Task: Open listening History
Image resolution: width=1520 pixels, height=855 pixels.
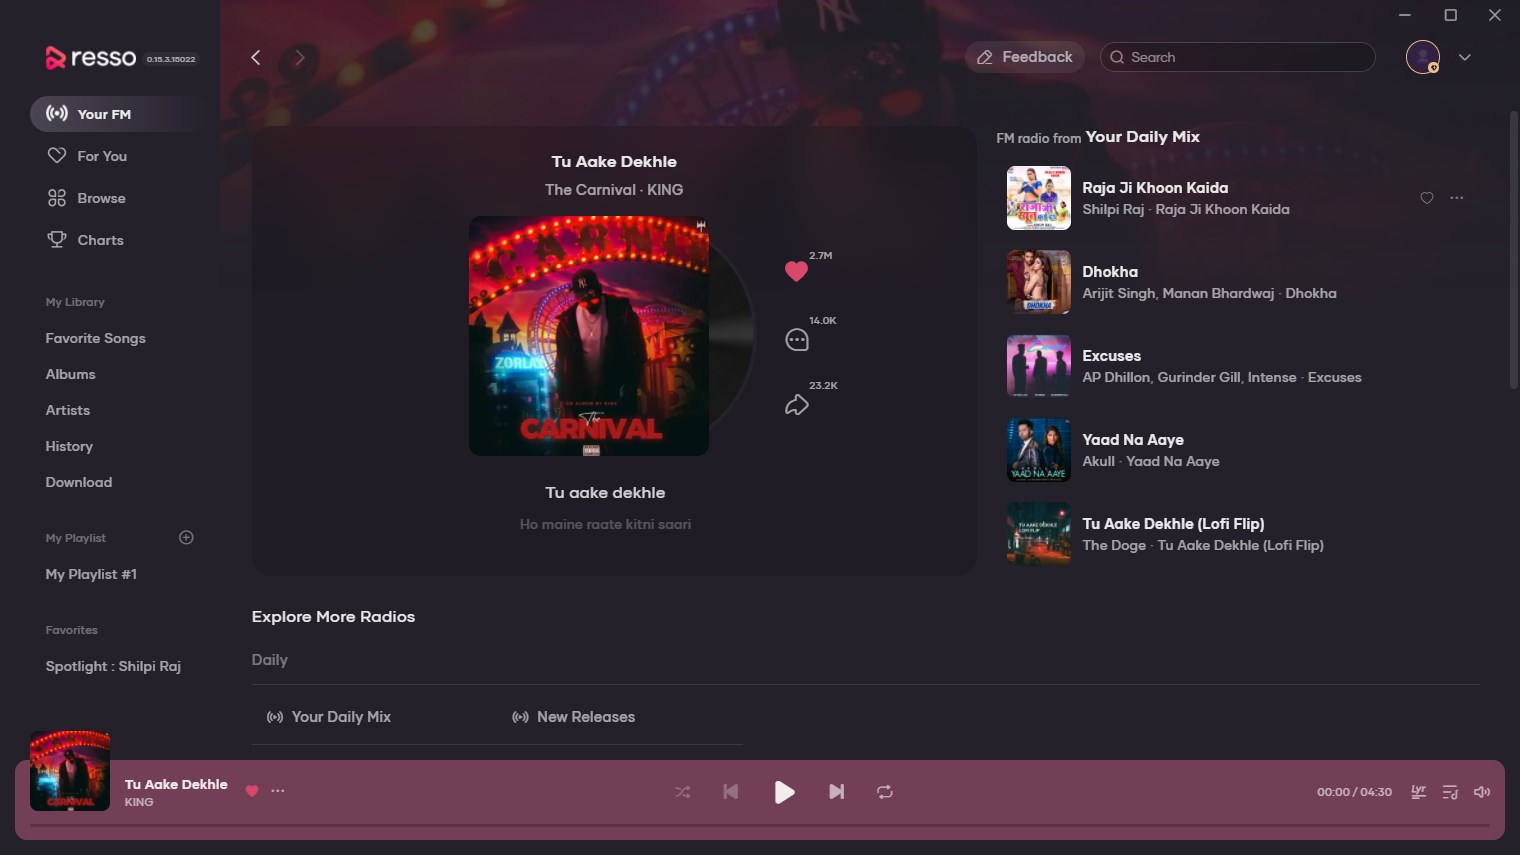Action: (69, 446)
